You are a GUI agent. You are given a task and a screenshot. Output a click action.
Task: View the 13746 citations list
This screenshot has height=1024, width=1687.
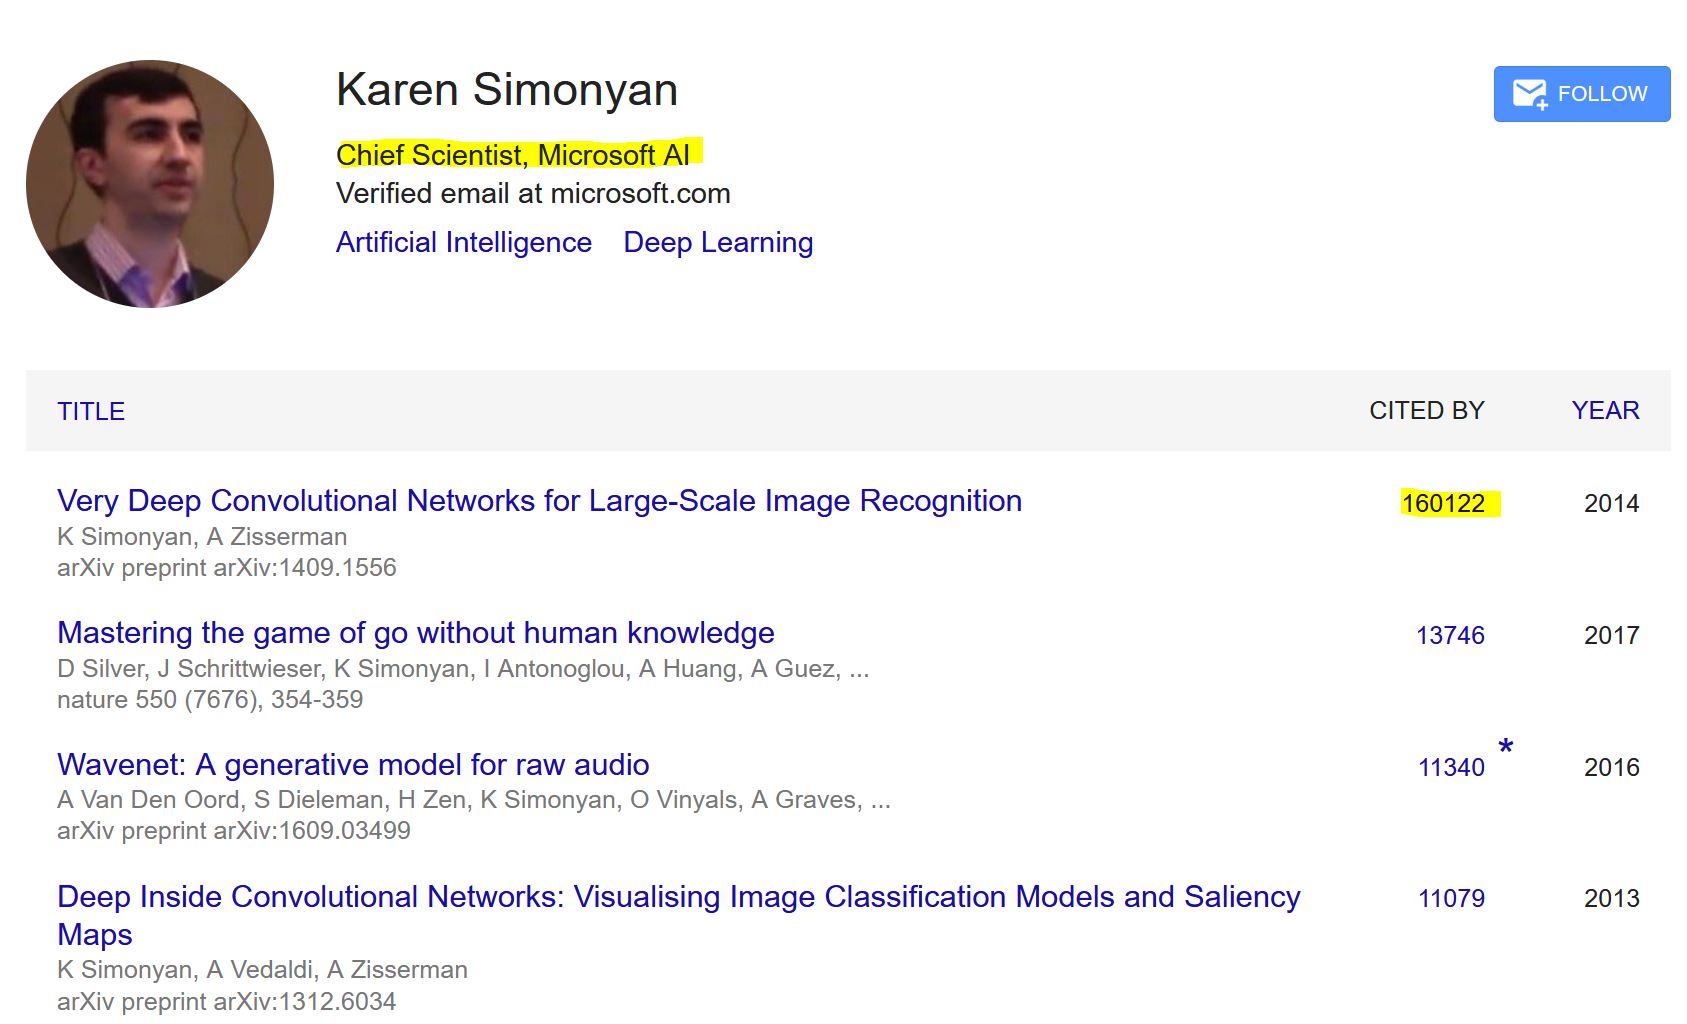coord(1450,635)
